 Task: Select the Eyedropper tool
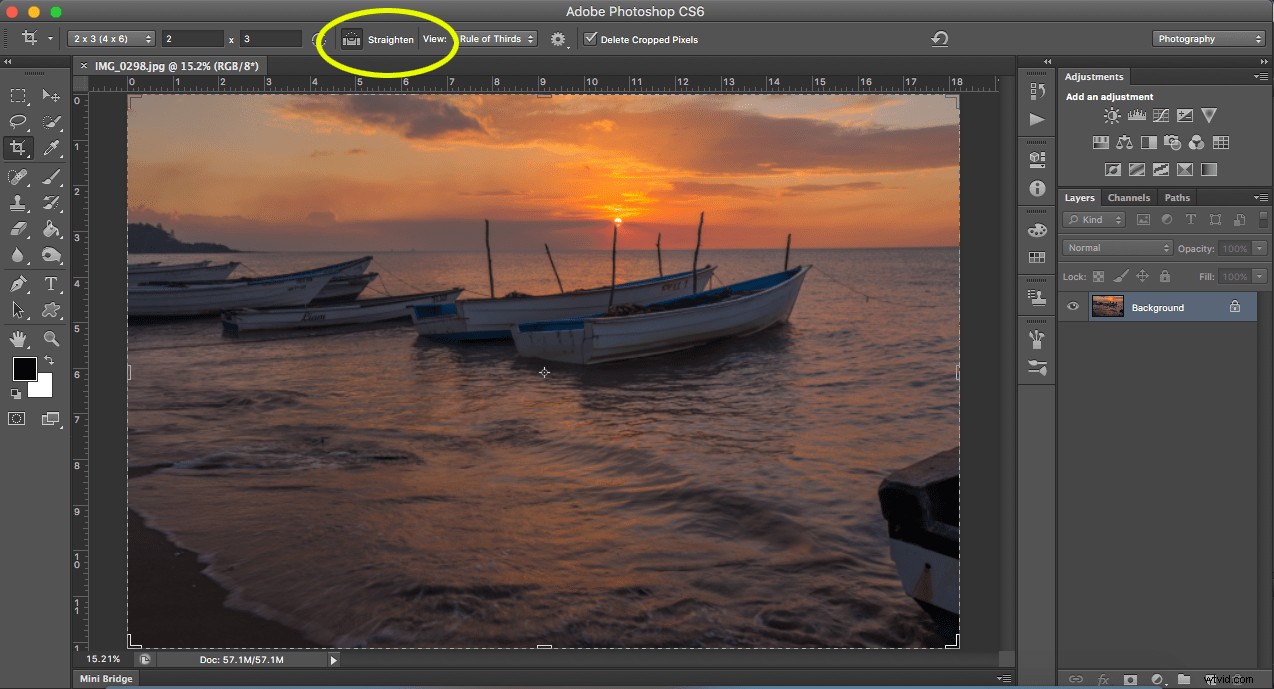point(52,150)
